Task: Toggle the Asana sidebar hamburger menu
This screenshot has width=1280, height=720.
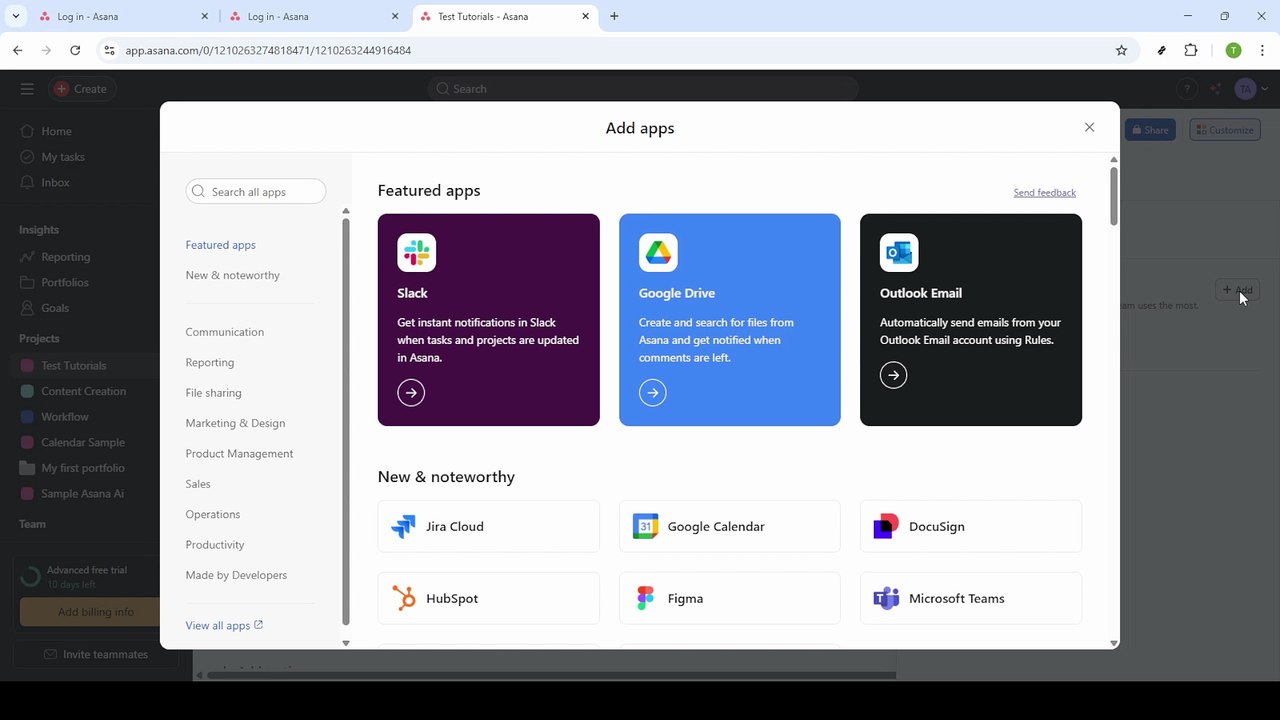Action: tap(27, 89)
